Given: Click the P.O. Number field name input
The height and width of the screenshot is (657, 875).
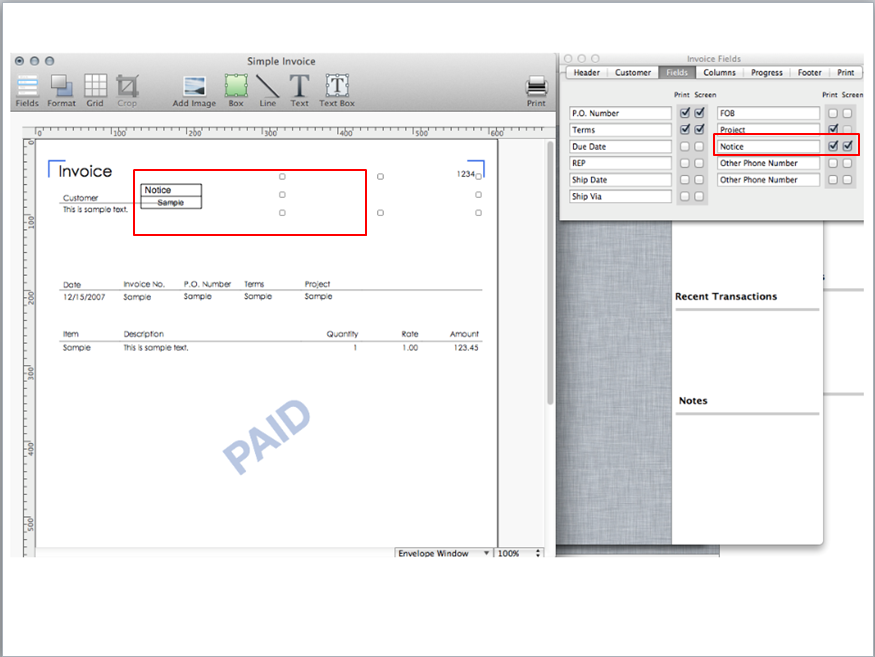Looking at the screenshot, I should (x=621, y=113).
